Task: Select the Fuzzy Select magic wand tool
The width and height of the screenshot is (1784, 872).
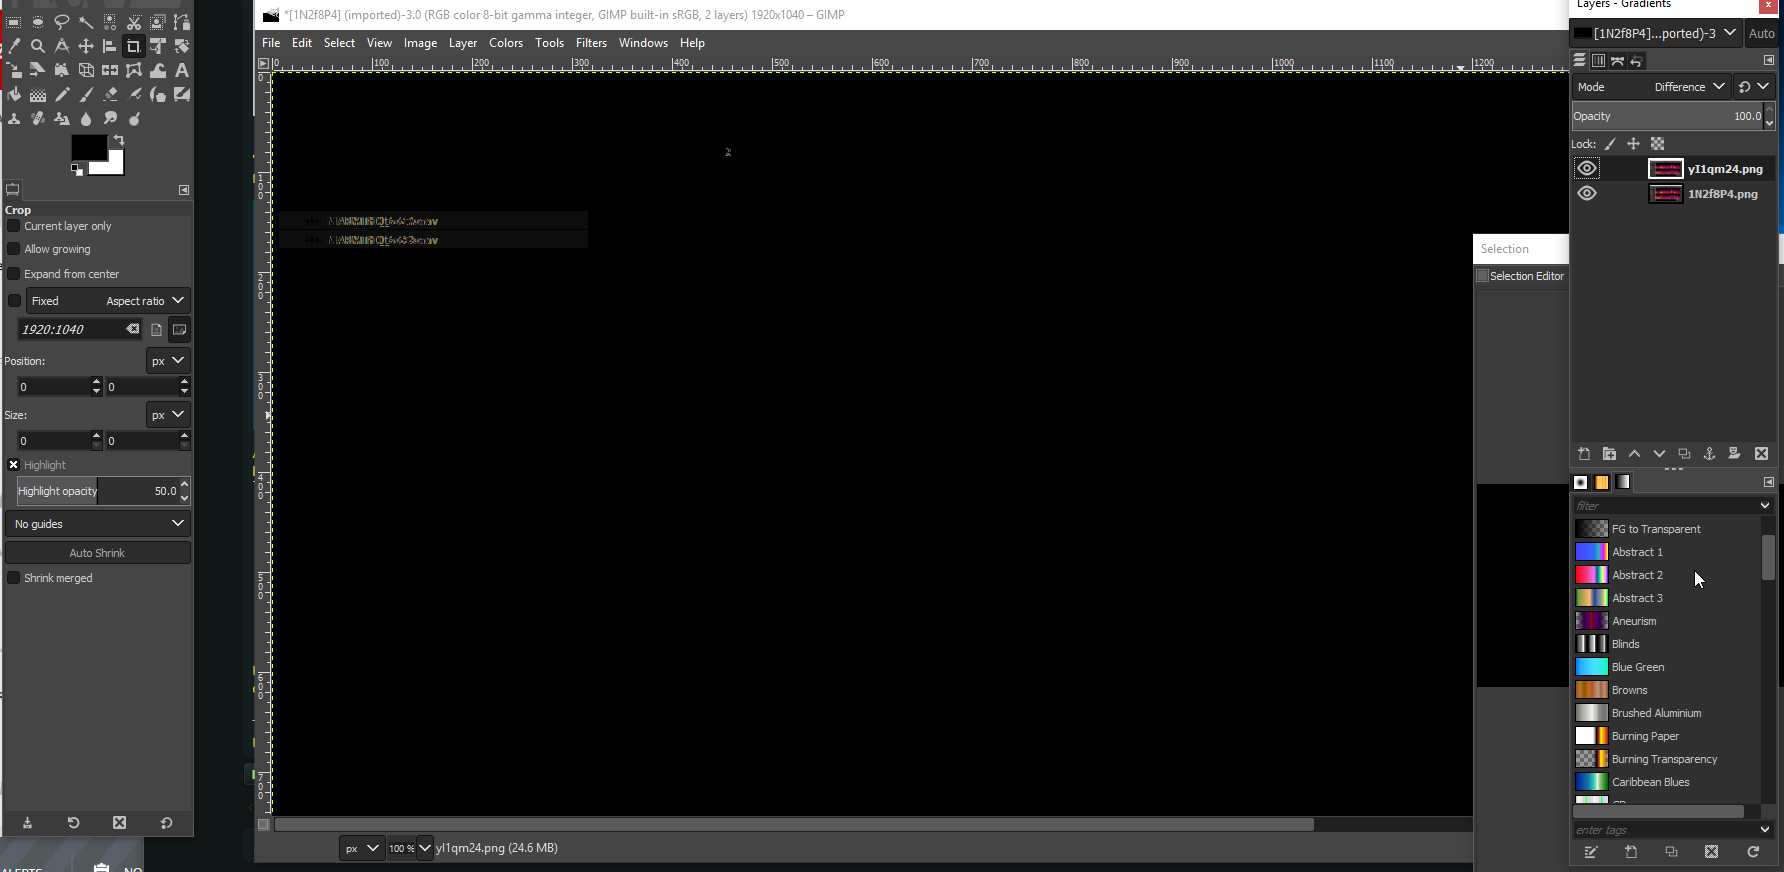Action: 86,22
